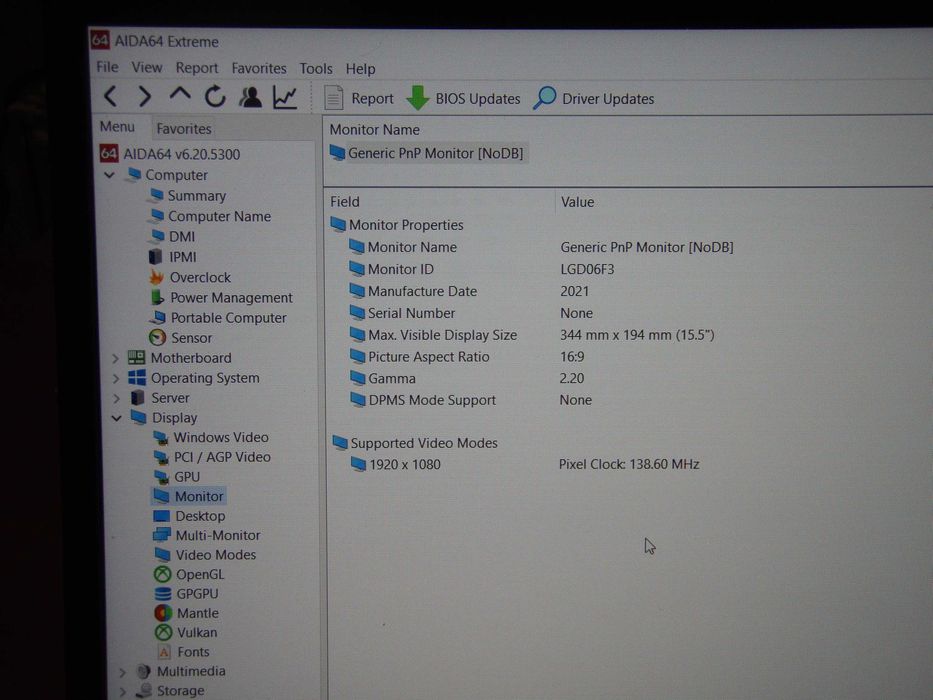
Task: Select the Monitor tree item
Action: coord(189,496)
